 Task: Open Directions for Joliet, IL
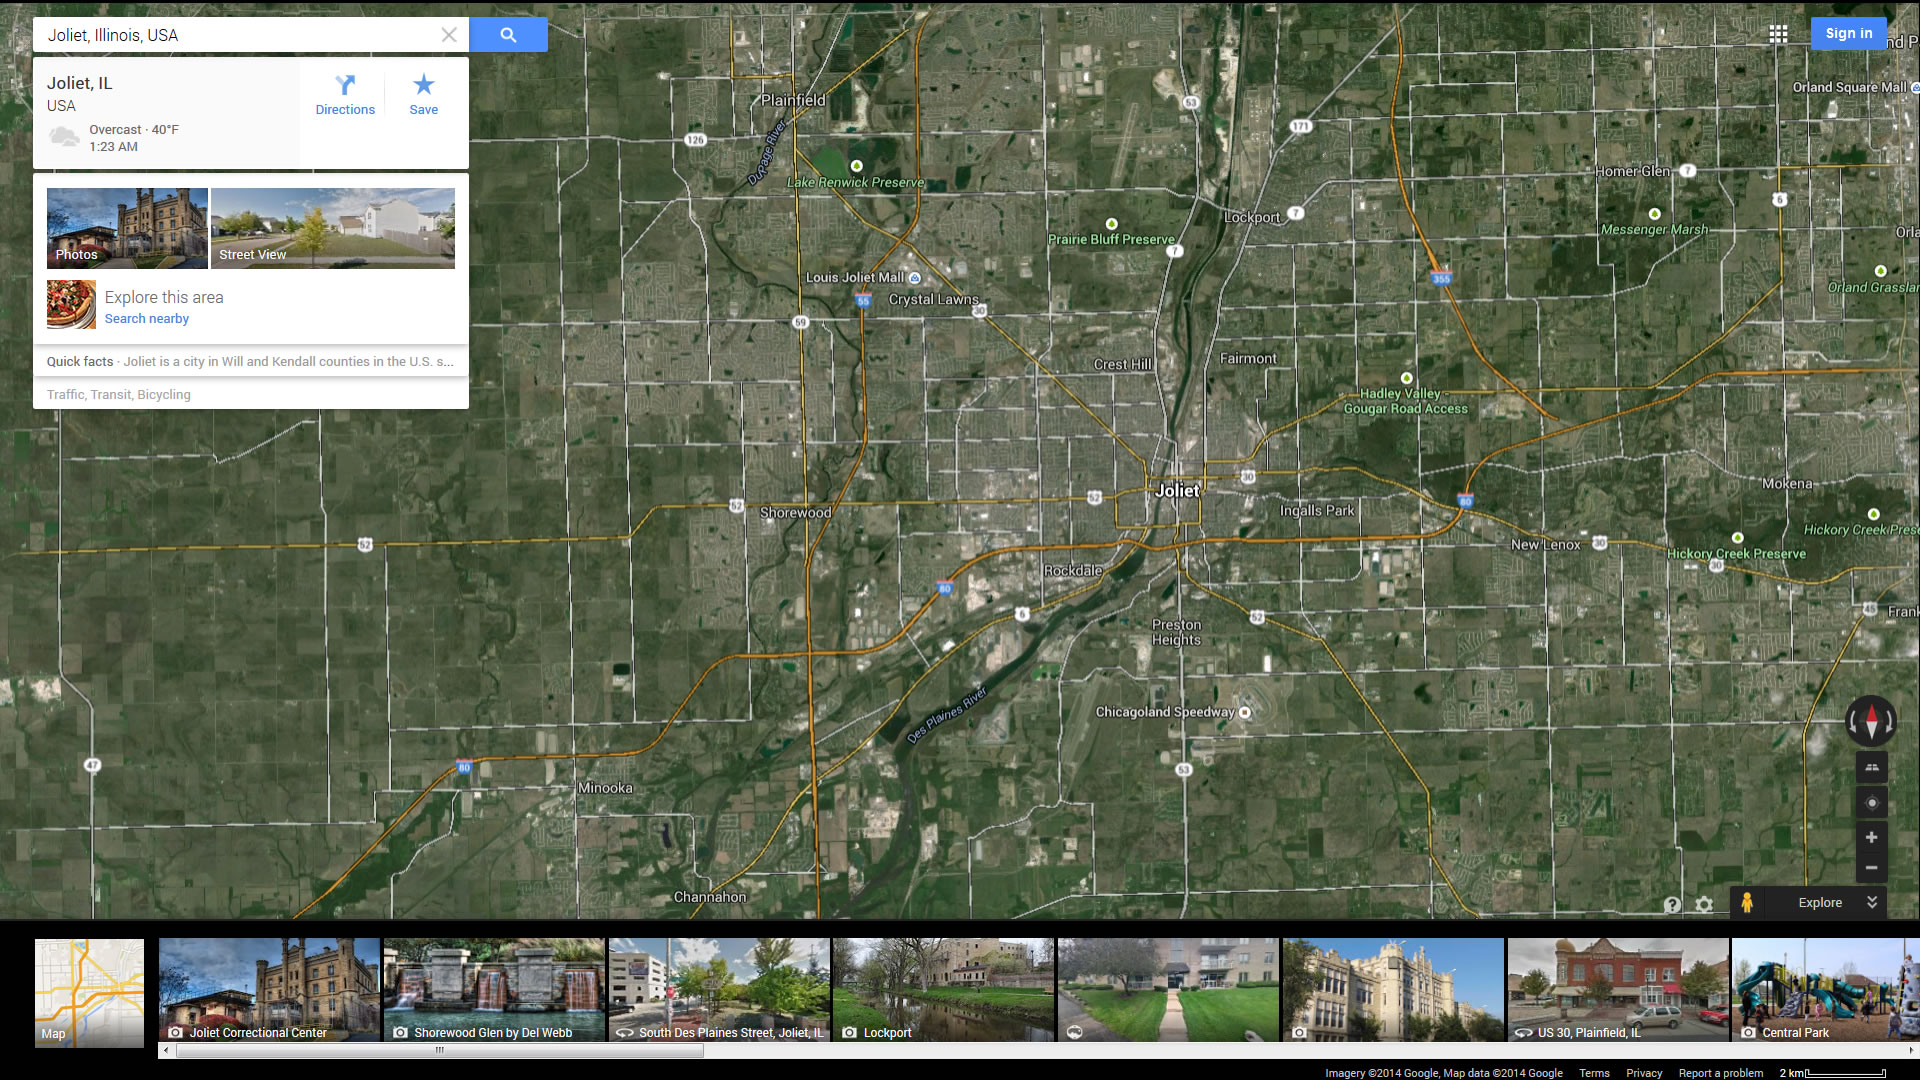click(x=345, y=95)
